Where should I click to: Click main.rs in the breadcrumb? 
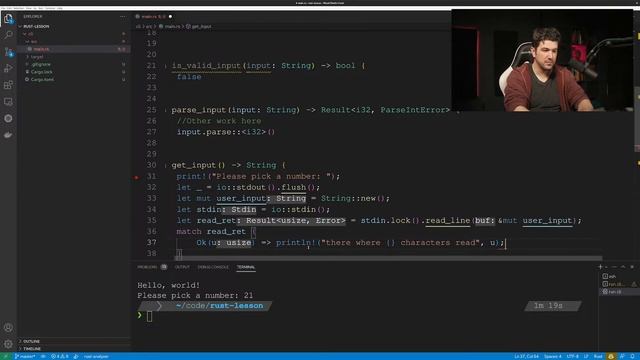coord(172,26)
